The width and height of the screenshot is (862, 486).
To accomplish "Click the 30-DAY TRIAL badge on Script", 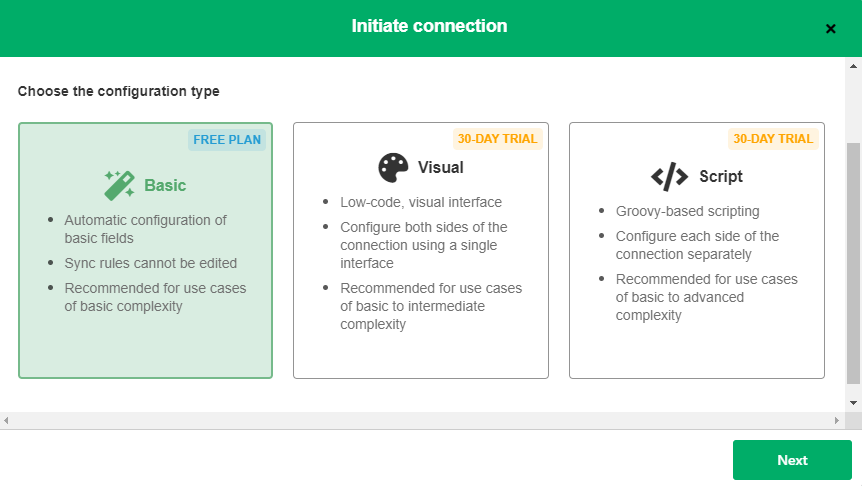I will (x=773, y=139).
